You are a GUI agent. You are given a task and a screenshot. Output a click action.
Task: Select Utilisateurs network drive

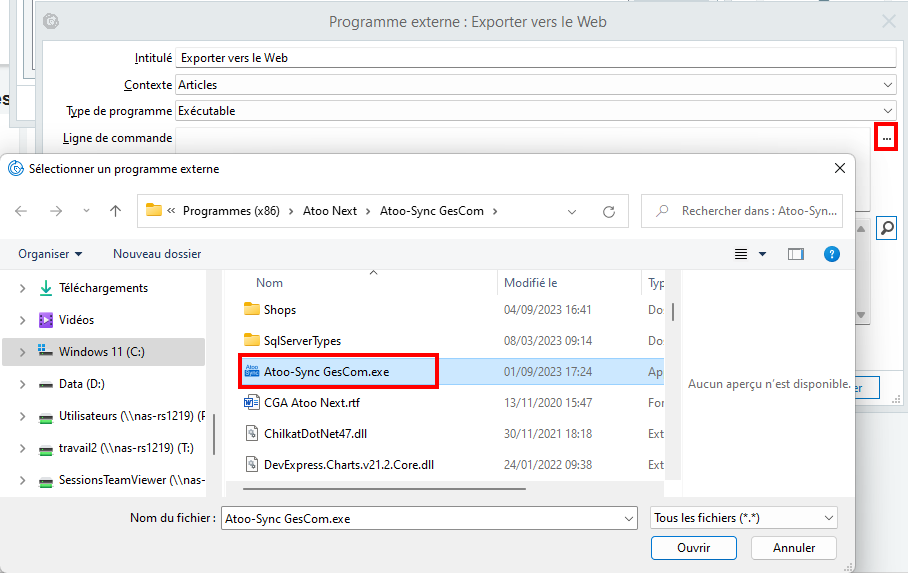[x=131, y=415]
